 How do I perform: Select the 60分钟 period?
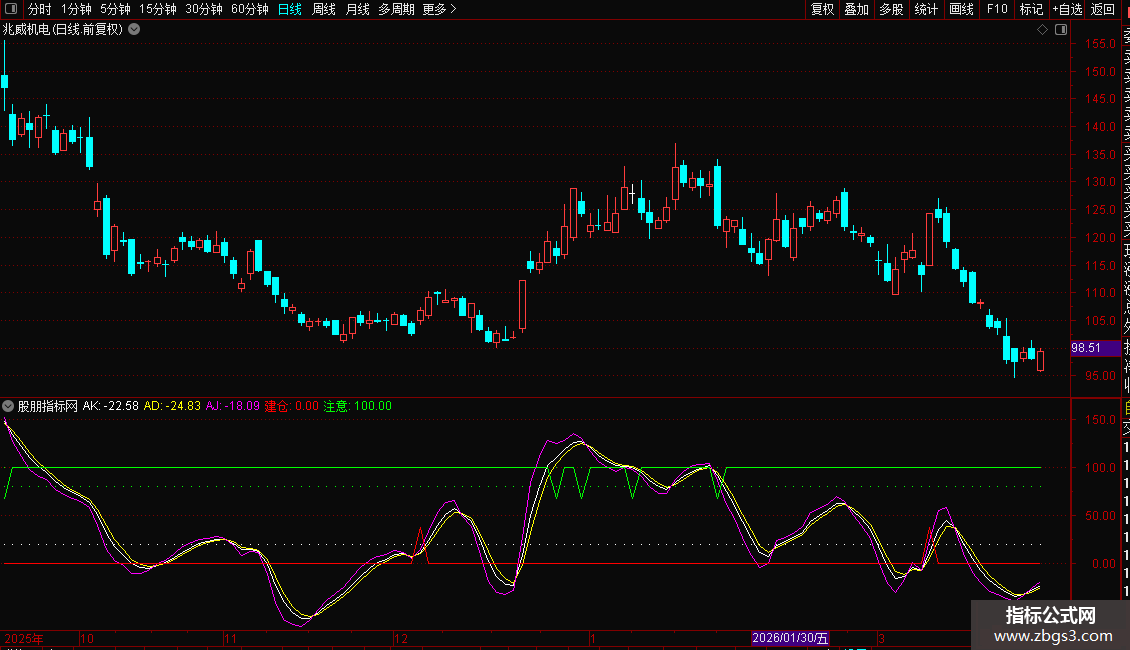pos(250,9)
